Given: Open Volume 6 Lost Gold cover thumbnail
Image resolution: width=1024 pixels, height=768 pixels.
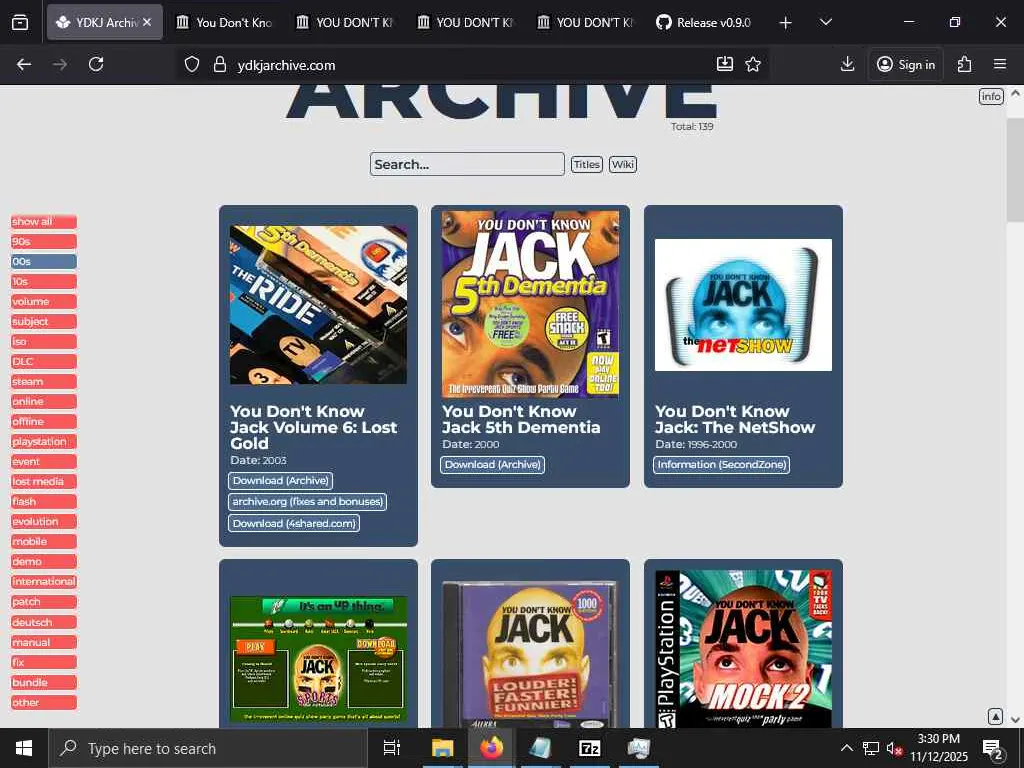Looking at the screenshot, I should click(318, 305).
